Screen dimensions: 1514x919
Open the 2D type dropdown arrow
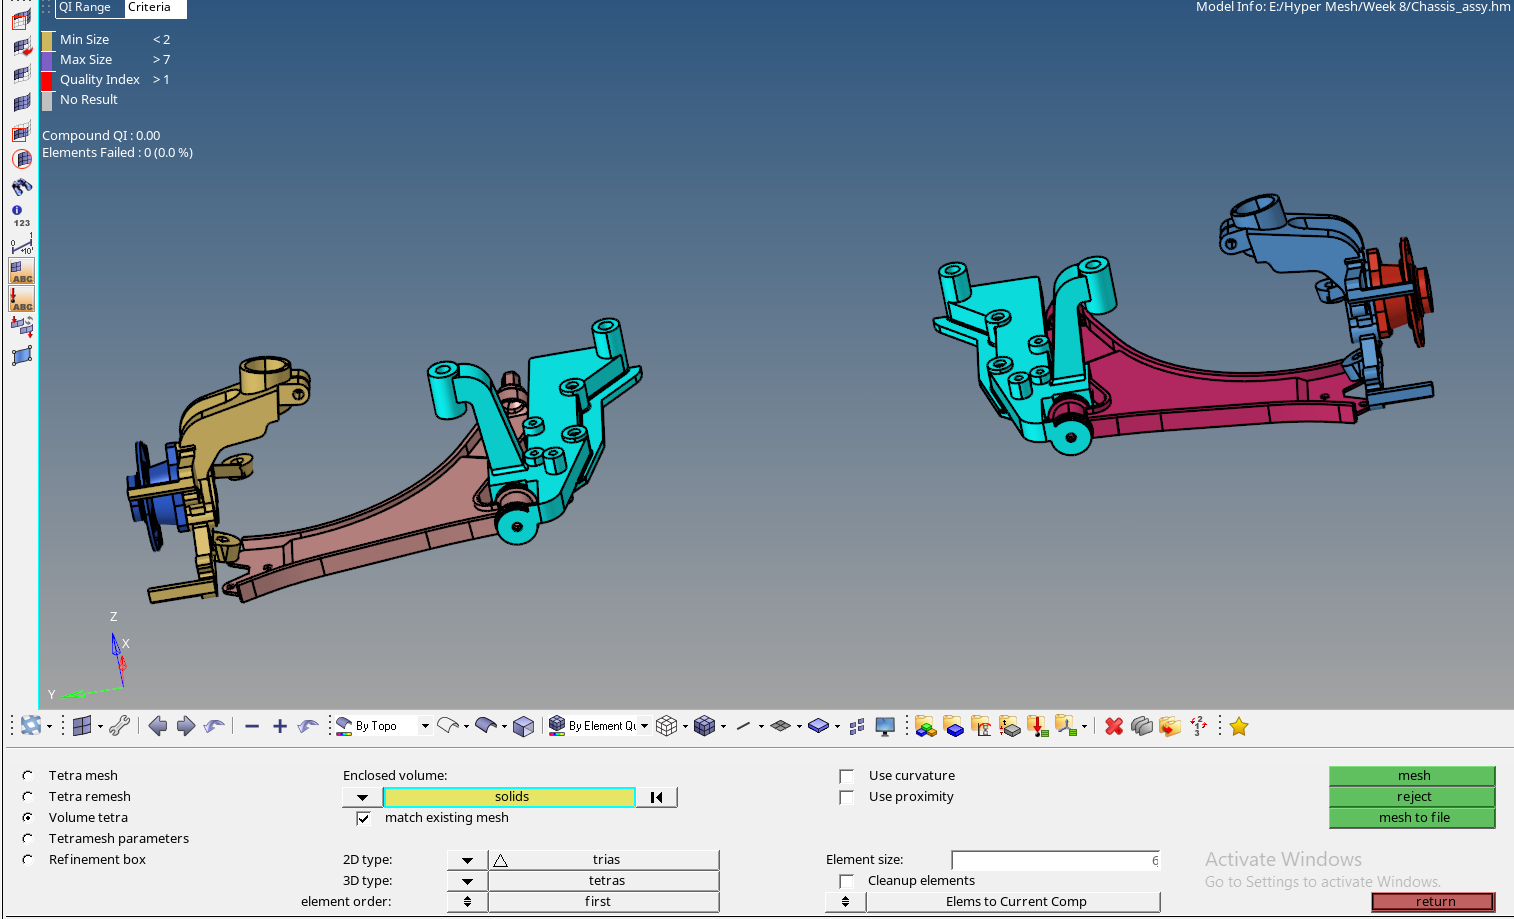point(467,860)
